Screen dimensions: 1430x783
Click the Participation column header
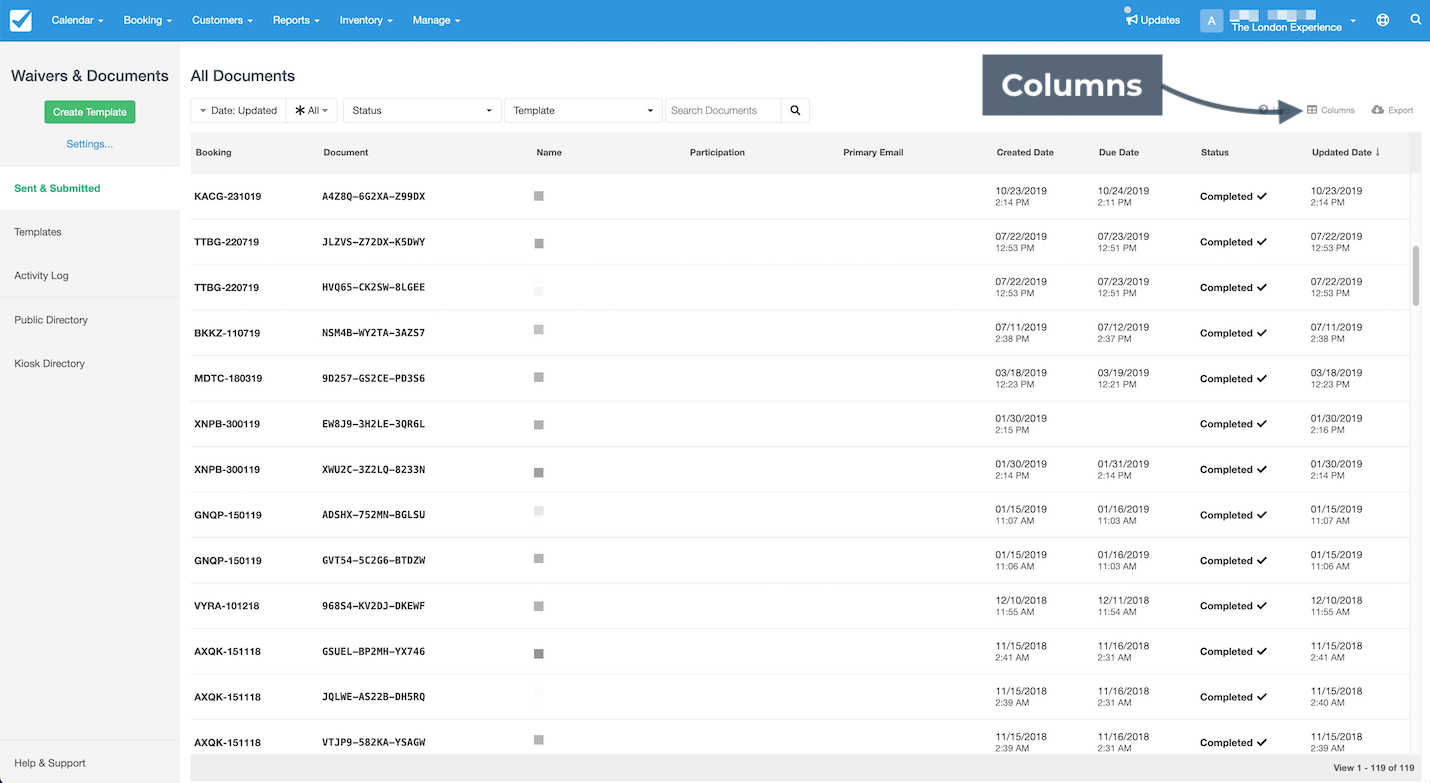tap(717, 152)
